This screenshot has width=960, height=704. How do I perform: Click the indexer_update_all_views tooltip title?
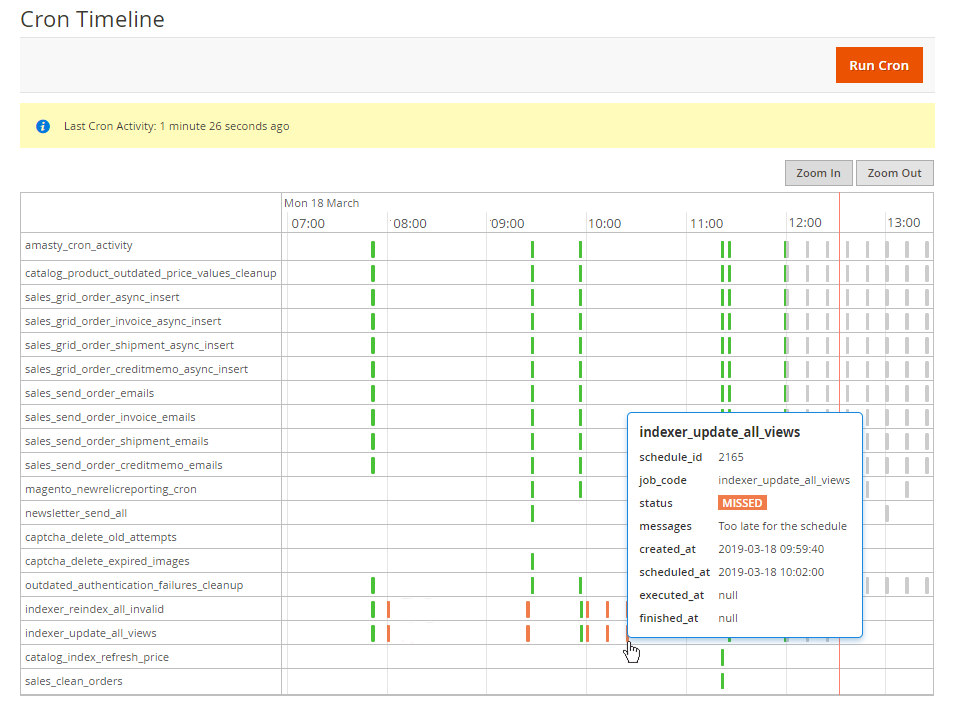pyautogui.click(x=719, y=432)
